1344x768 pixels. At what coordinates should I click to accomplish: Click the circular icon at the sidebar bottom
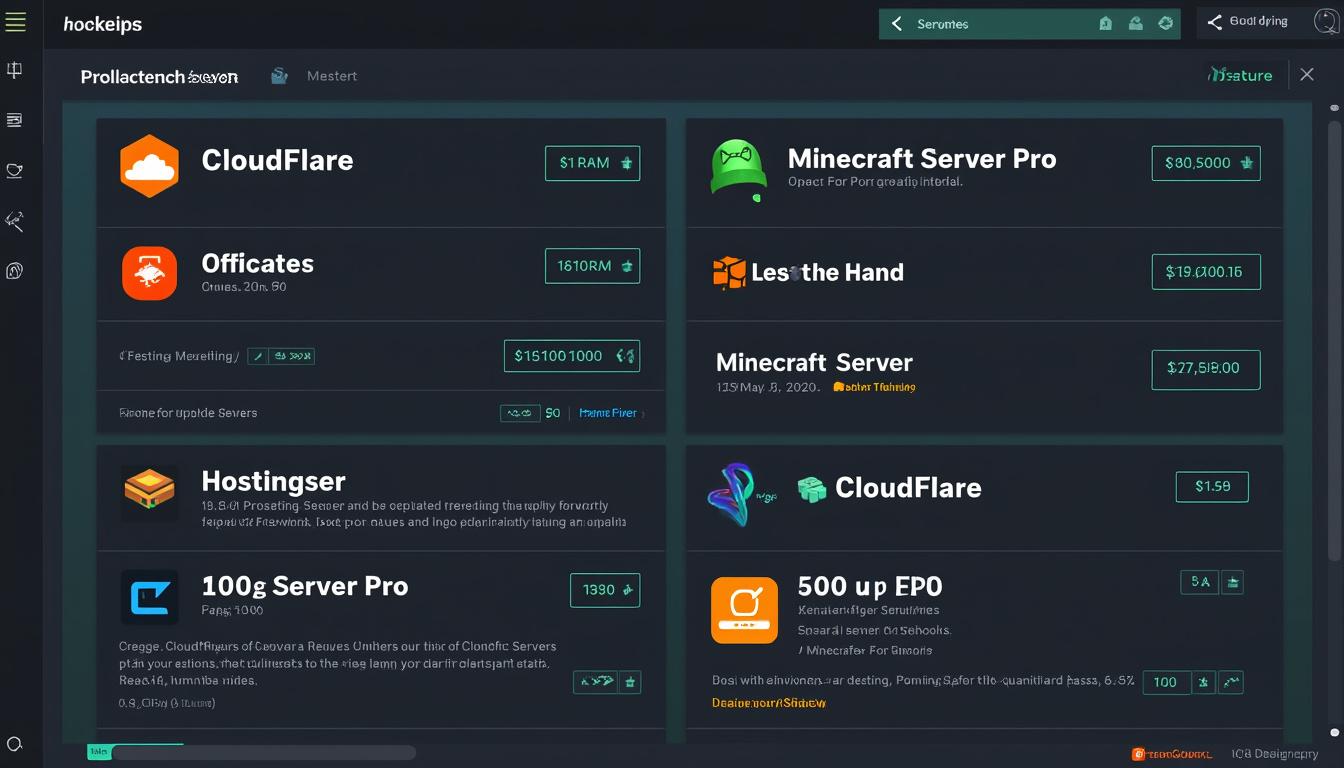15,744
